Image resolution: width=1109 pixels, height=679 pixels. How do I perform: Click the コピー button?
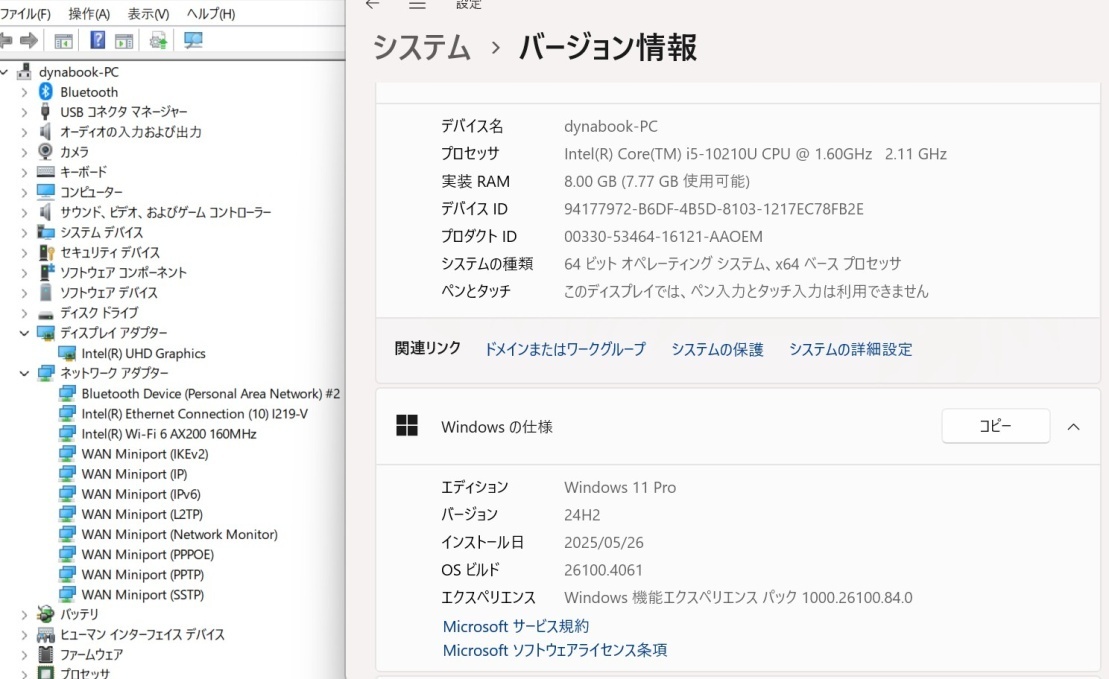tap(995, 426)
